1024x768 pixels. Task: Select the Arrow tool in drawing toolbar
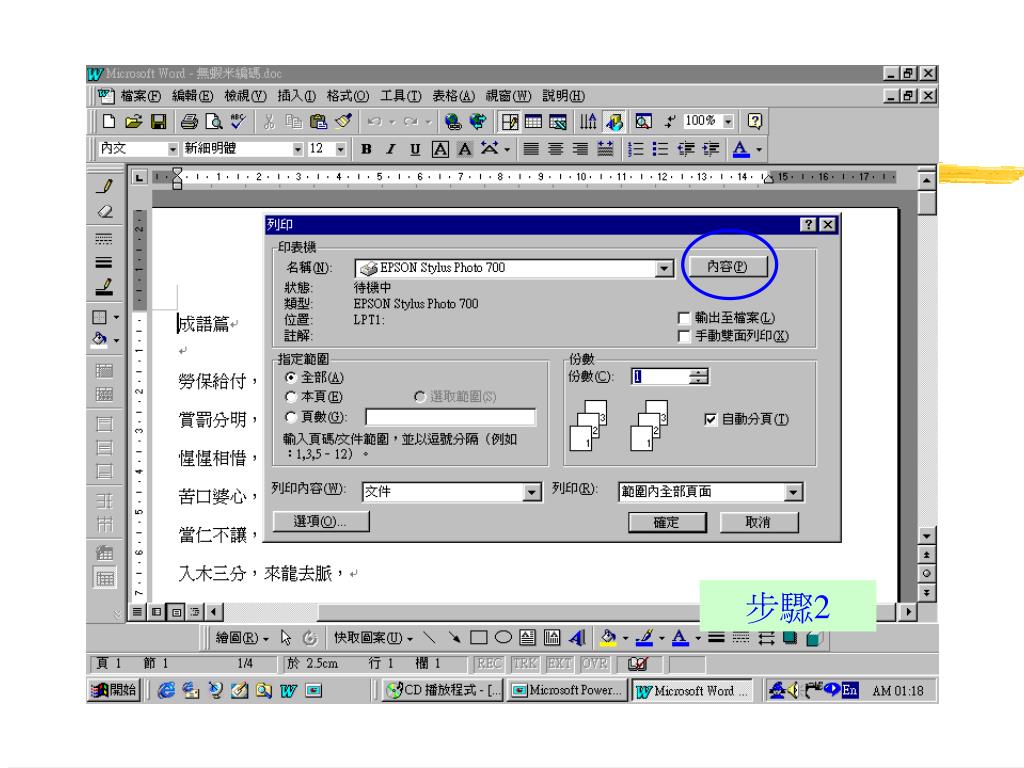[x=455, y=637]
